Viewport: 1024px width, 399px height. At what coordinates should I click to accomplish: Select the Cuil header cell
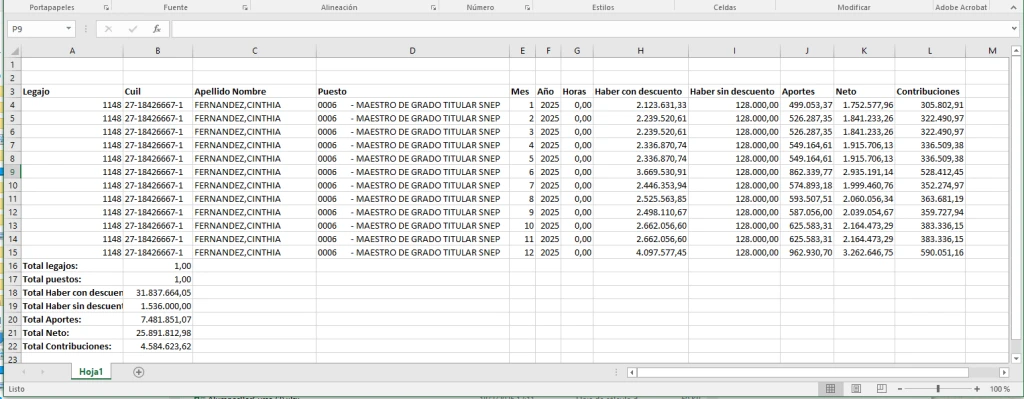[157, 91]
